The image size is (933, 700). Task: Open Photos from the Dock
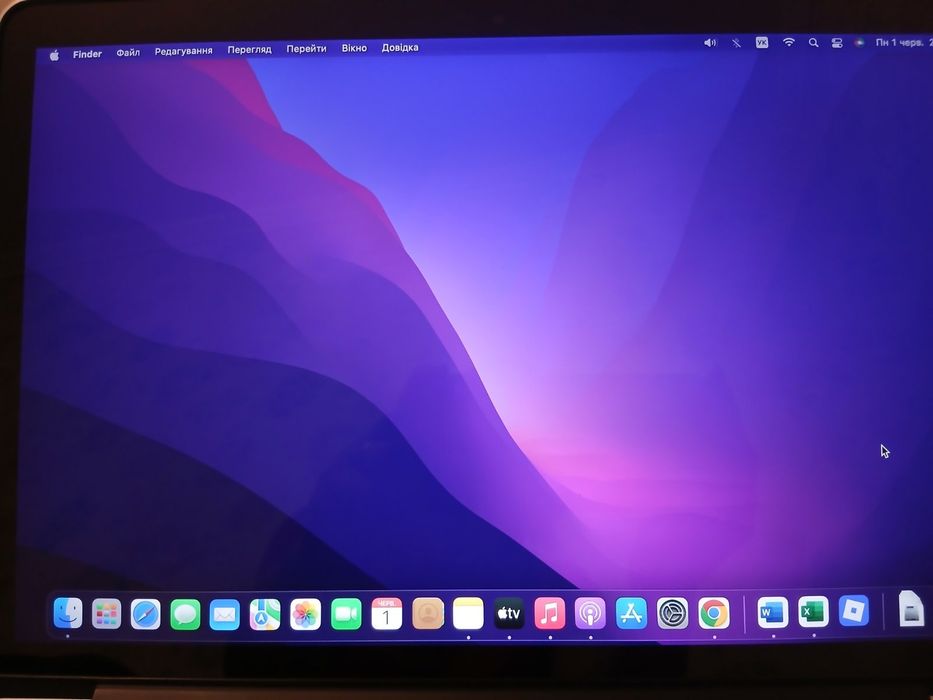pyautogui.click(x=305, y=614)
